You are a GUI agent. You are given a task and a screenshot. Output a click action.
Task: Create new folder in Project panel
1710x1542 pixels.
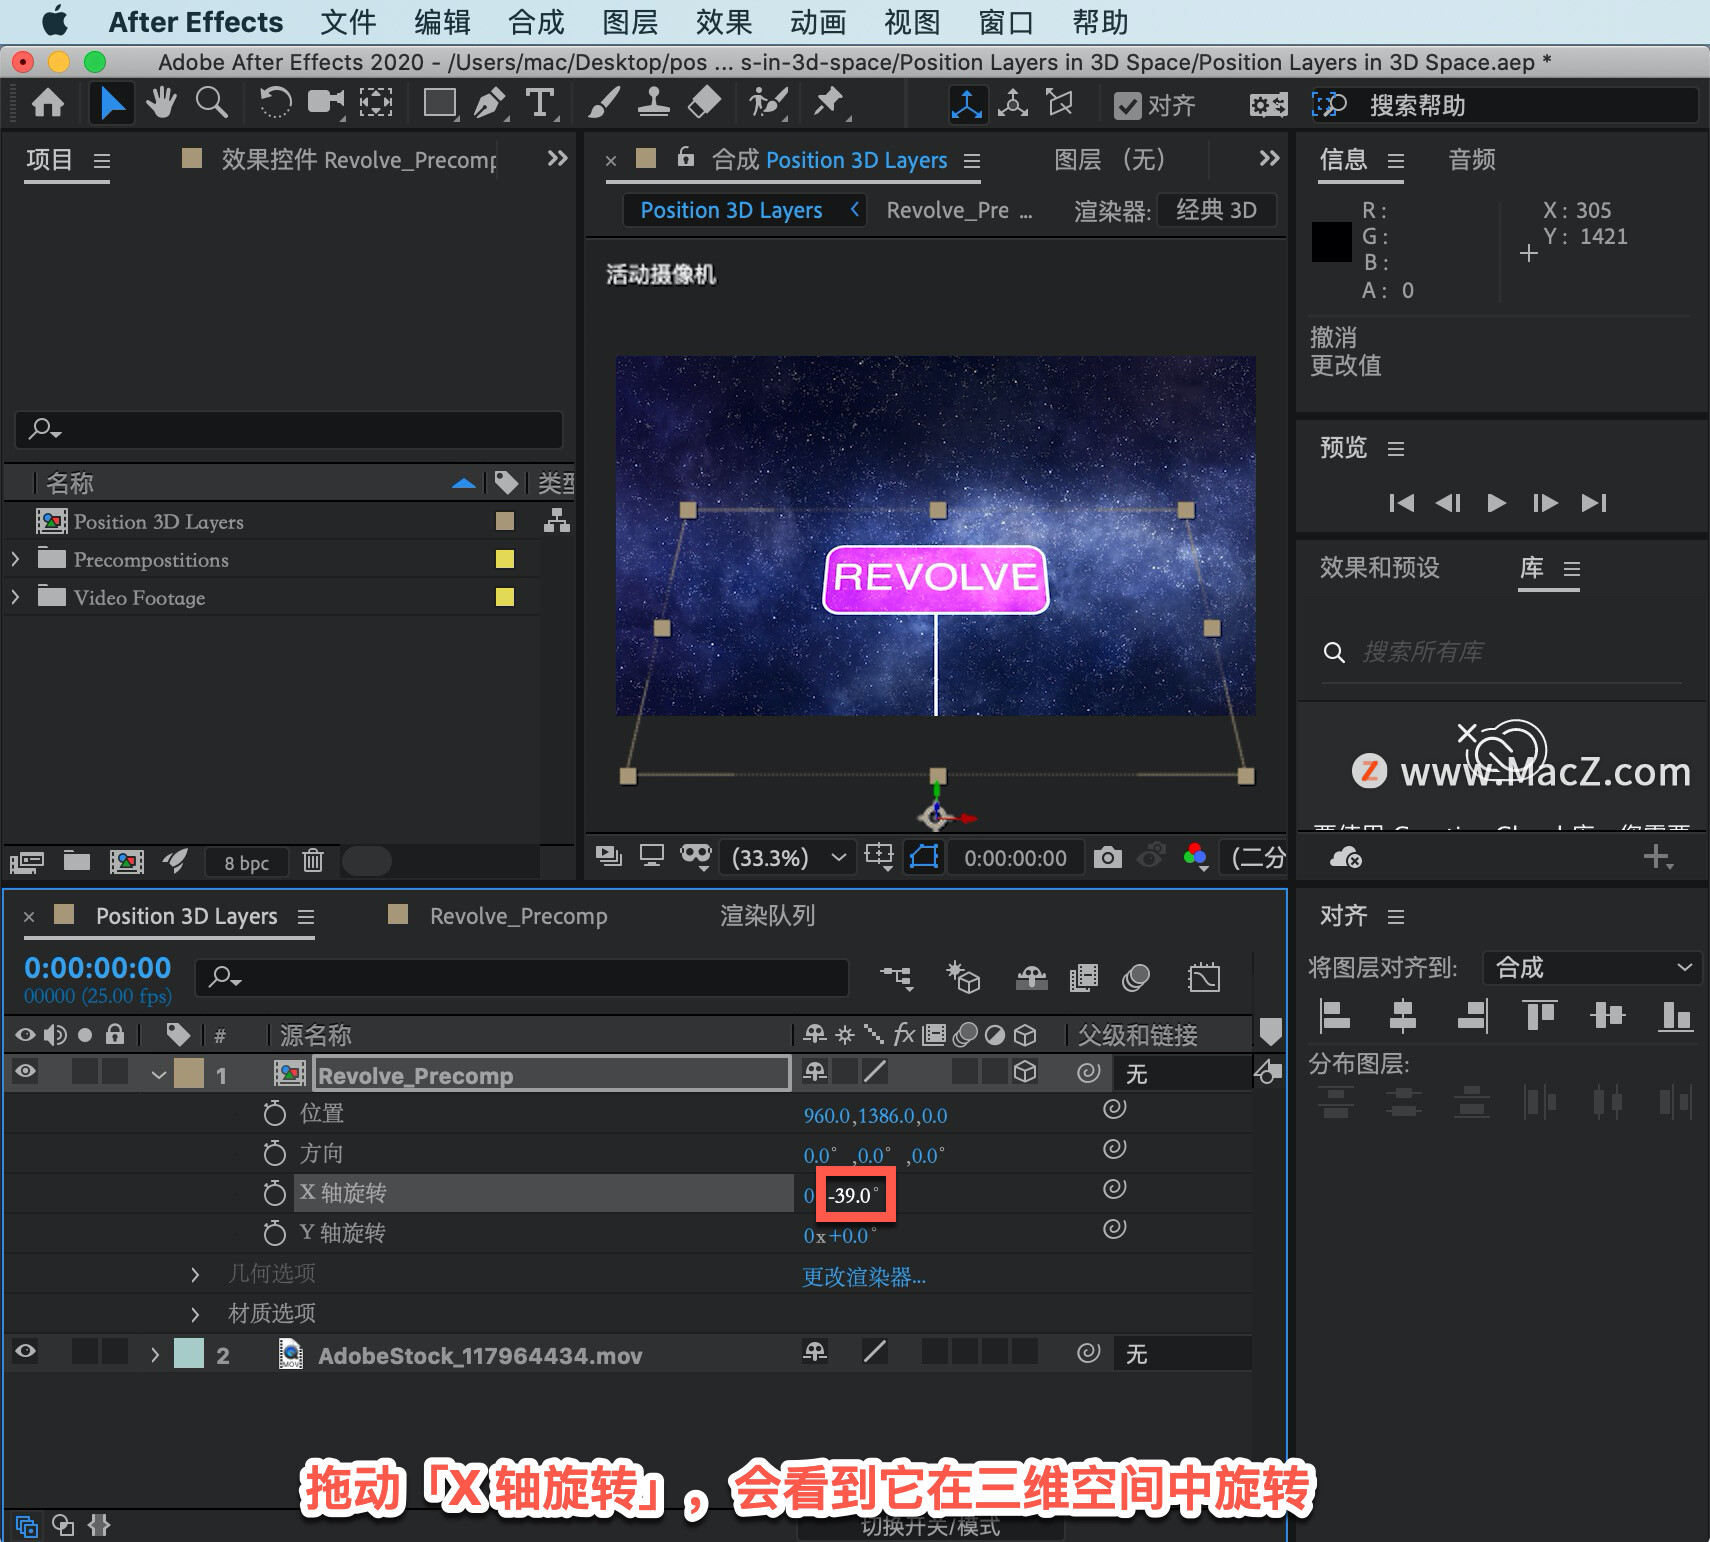[x=77, y=861]
